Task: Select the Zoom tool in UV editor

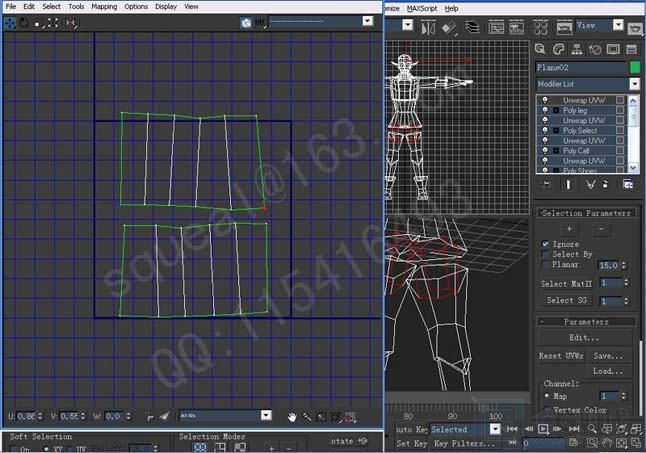Action: pyautogui.click(x=307, y=417)
